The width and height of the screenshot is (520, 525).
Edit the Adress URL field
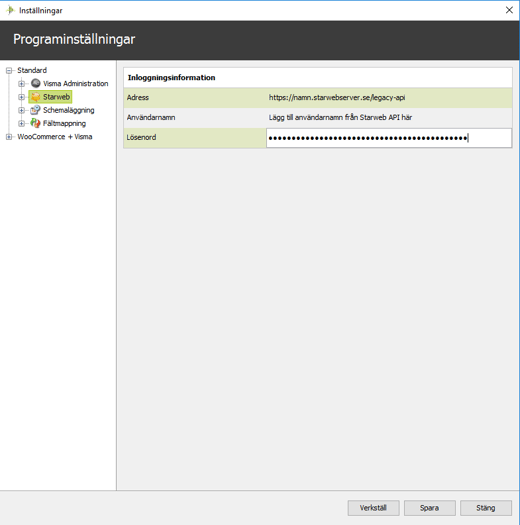pos(389,98)
